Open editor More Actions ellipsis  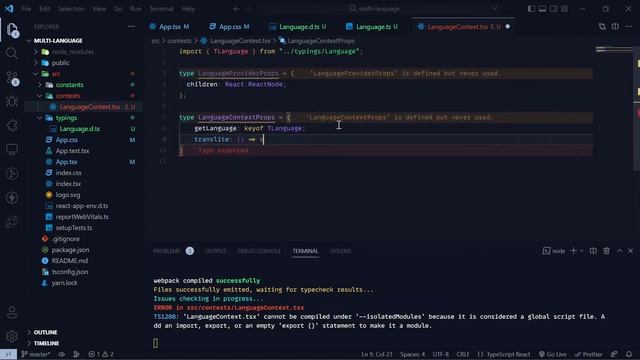pyautogui.click(x=628, y=27)
